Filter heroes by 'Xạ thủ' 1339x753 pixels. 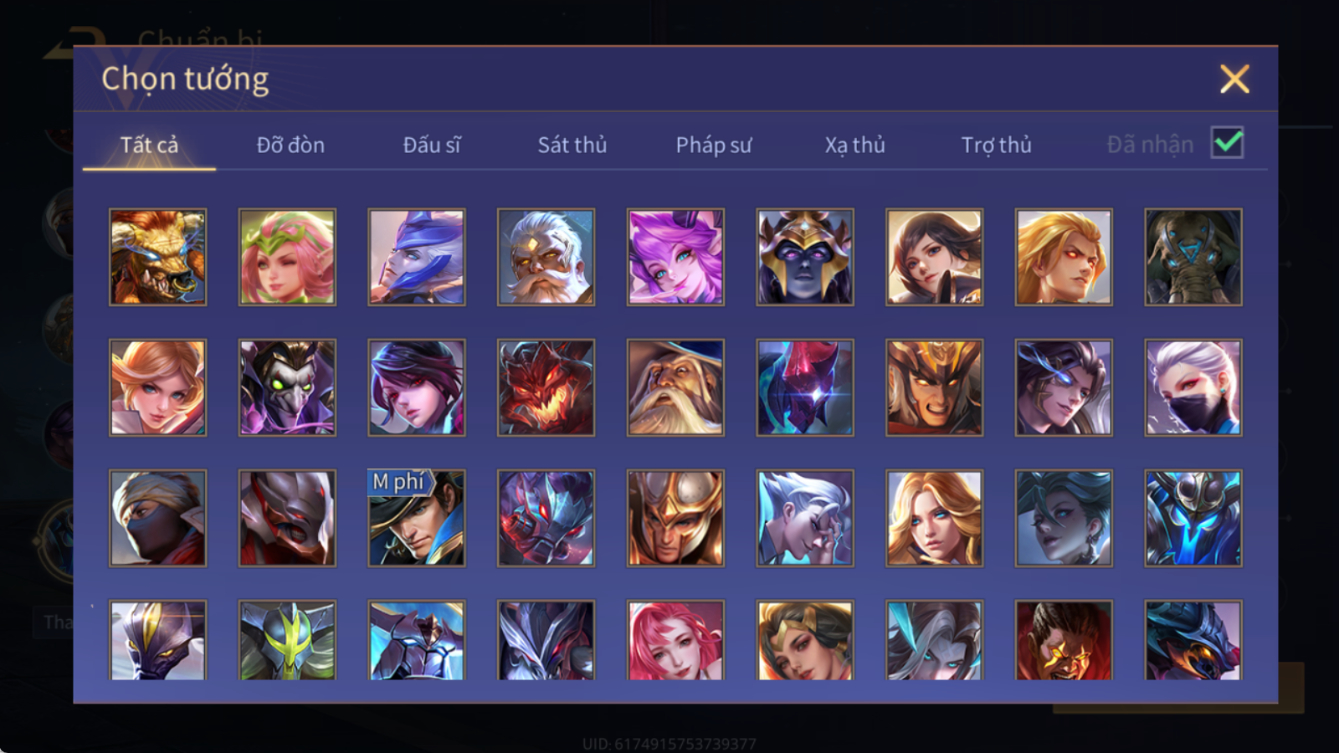click(x=855, y=145)
